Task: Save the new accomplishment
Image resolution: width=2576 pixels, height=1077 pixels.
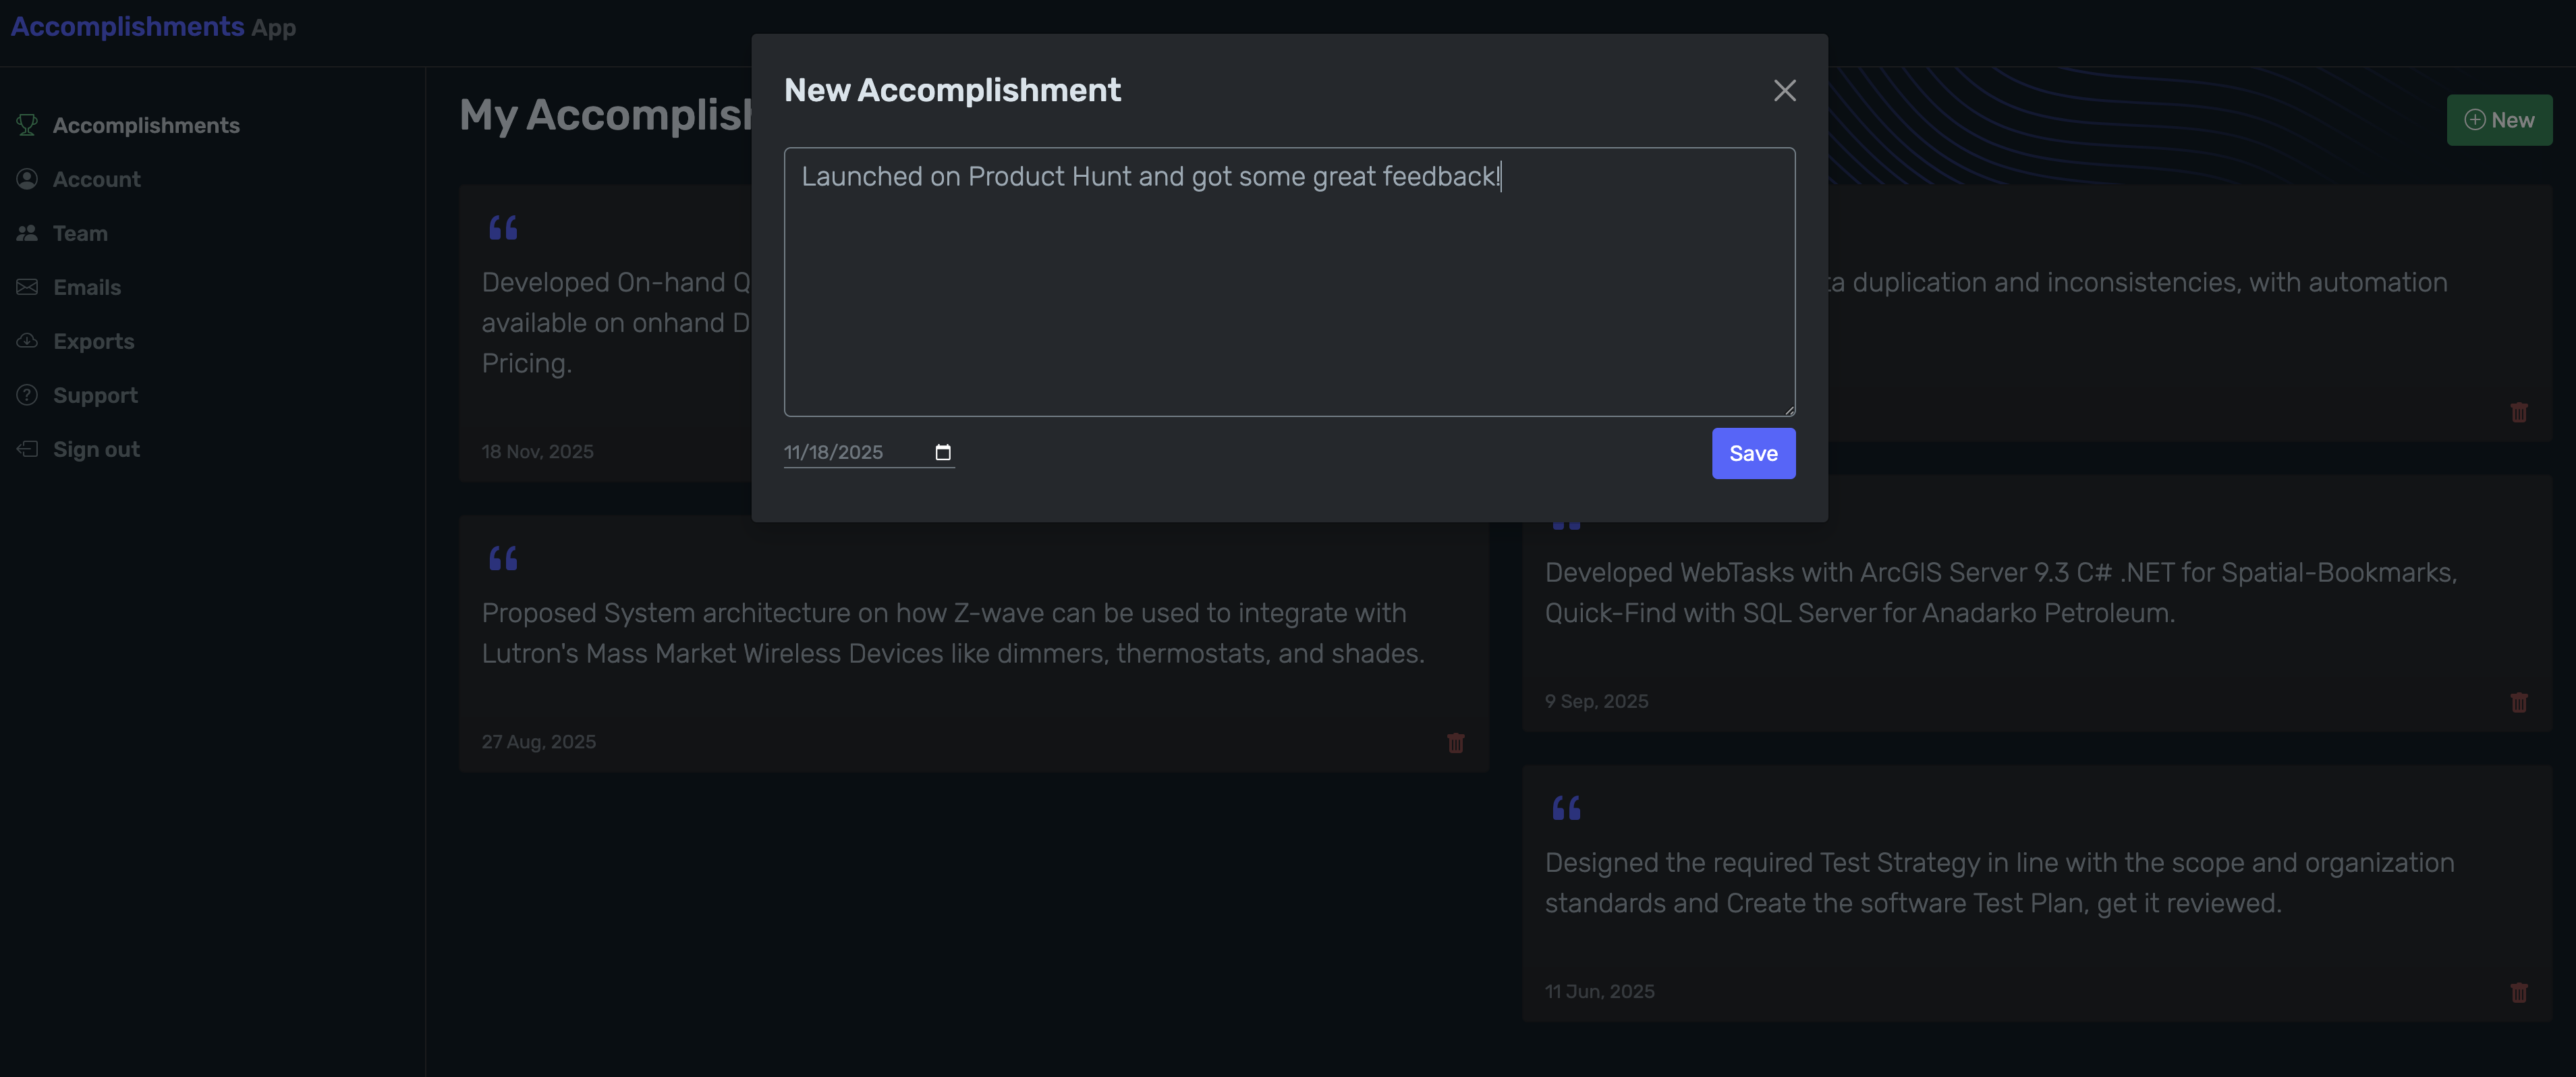Action: pos(1753,453)
